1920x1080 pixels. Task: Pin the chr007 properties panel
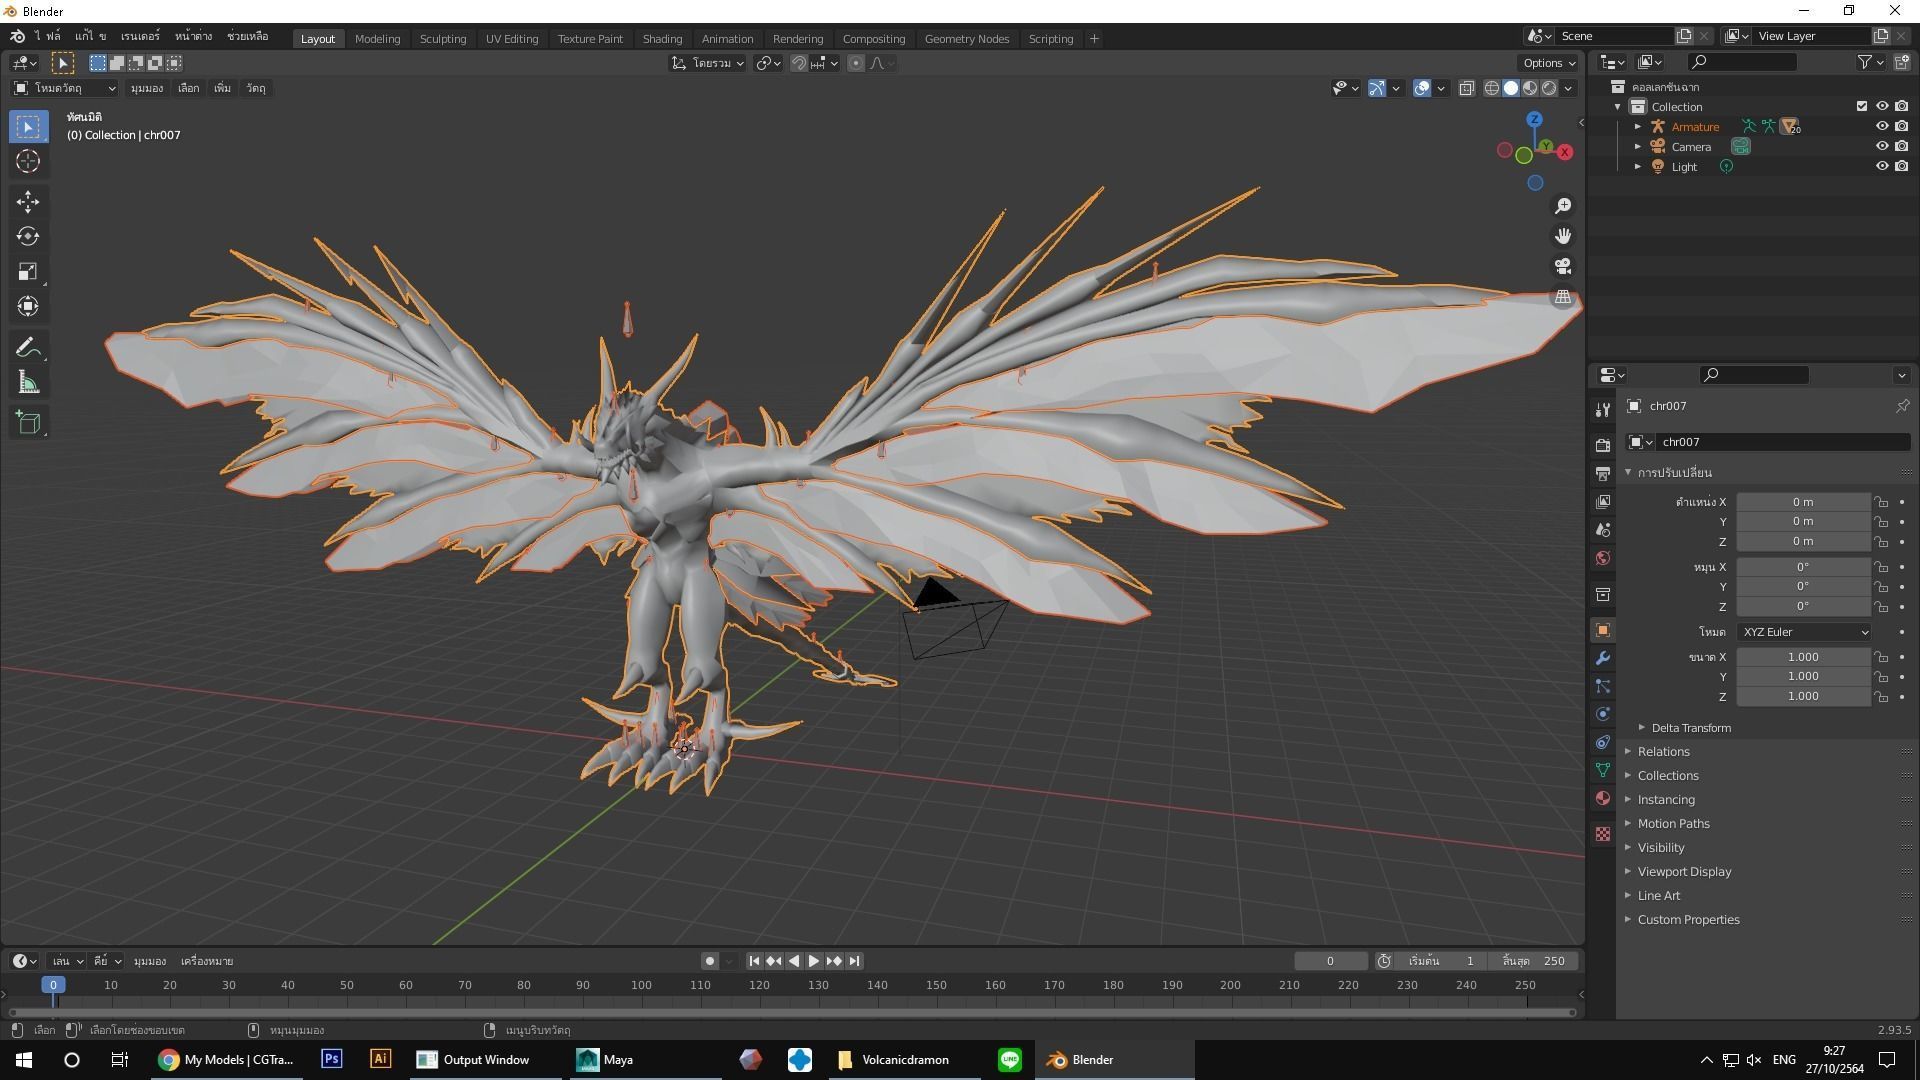coord(1902,406)
